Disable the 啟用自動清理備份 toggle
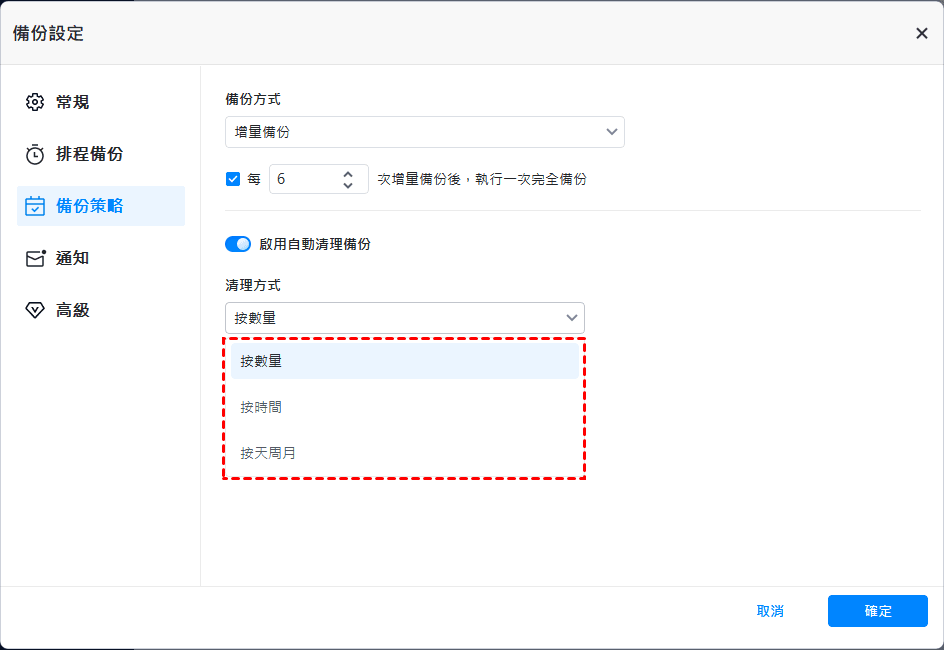This screenshot has width=944, height=650. [238, 244]
